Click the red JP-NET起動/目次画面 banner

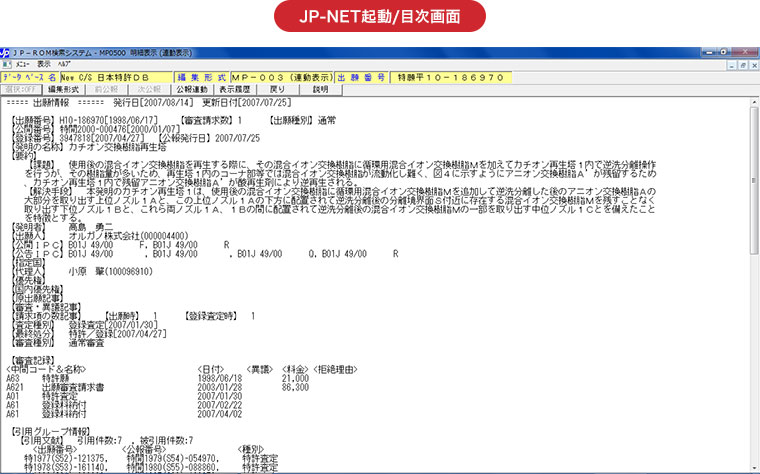pyautogui.click(x=380, y=18)
